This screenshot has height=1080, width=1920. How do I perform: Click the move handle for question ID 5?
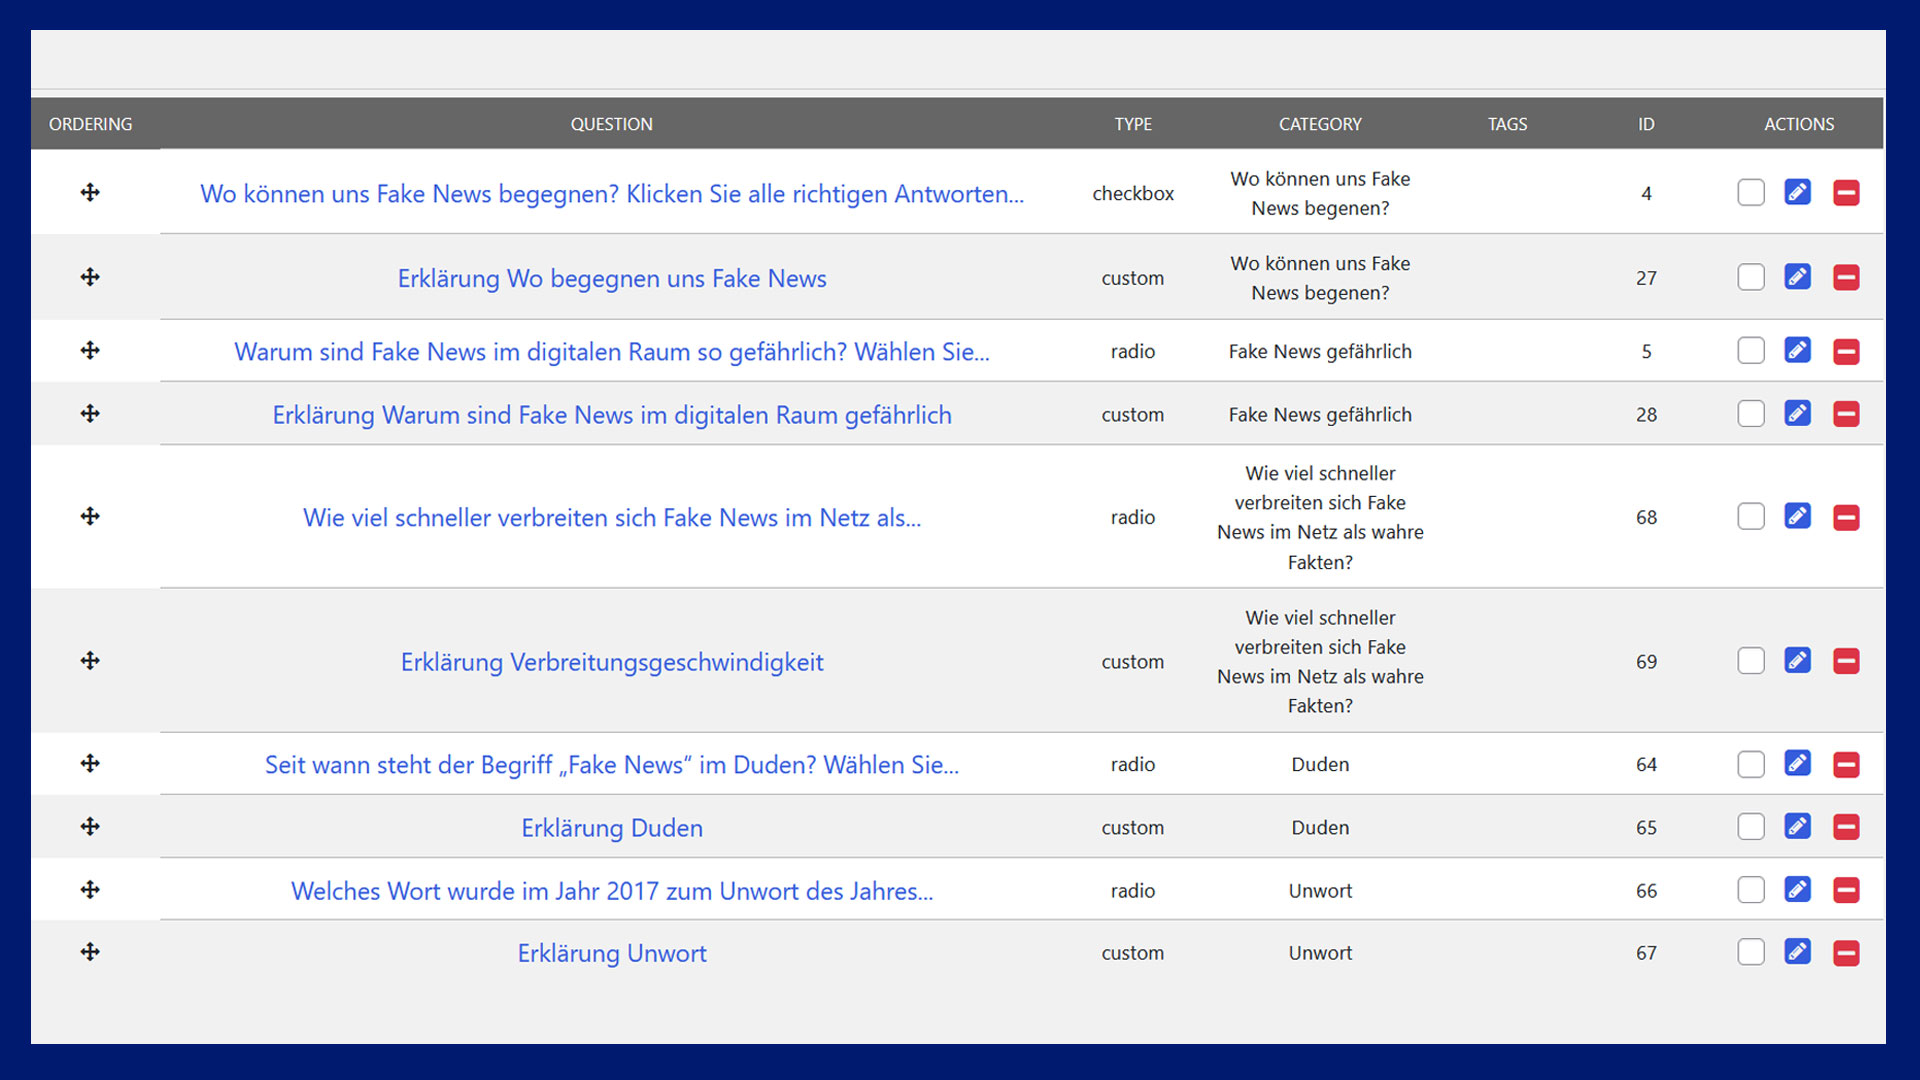[x=90, y=350]
